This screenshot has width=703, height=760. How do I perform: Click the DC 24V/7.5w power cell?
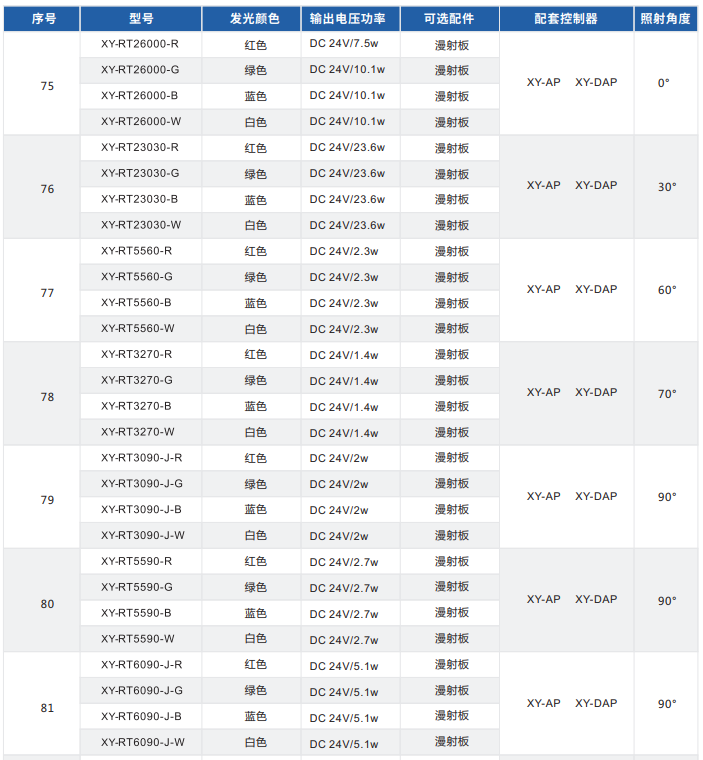pos(345,44)
